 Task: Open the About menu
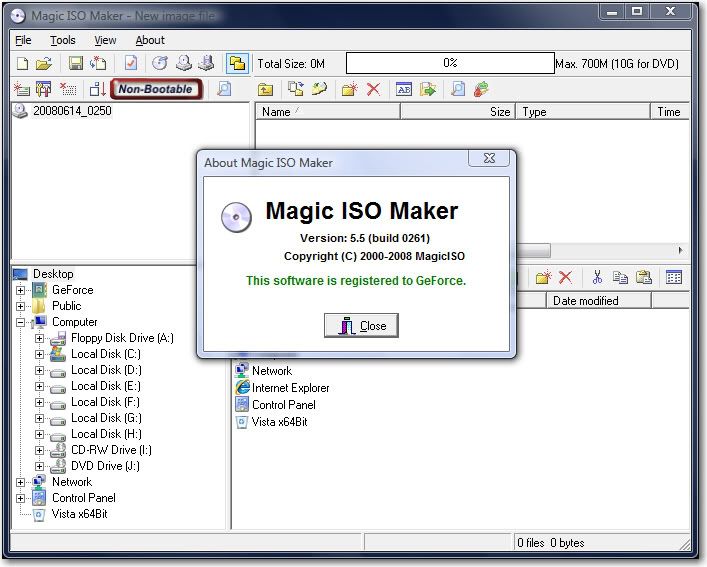[150, 40]
